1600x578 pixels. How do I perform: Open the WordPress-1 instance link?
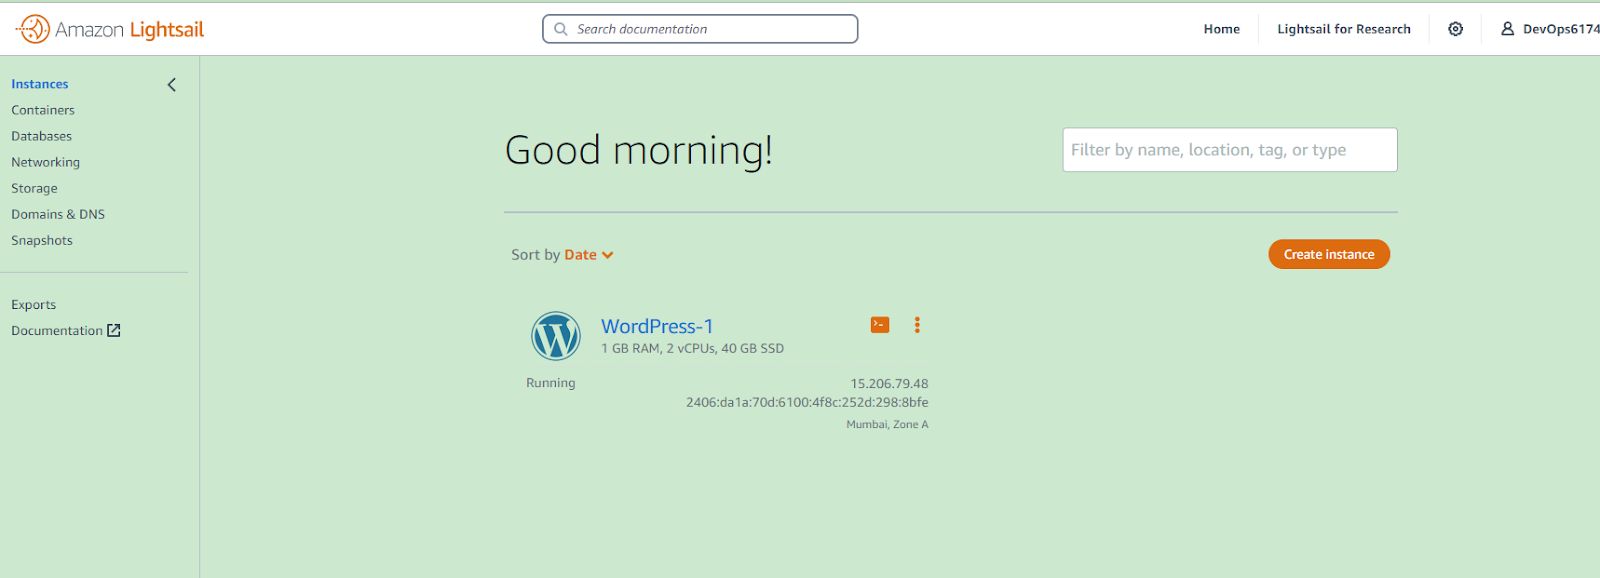pyautogui.click(x=657, y=326)
